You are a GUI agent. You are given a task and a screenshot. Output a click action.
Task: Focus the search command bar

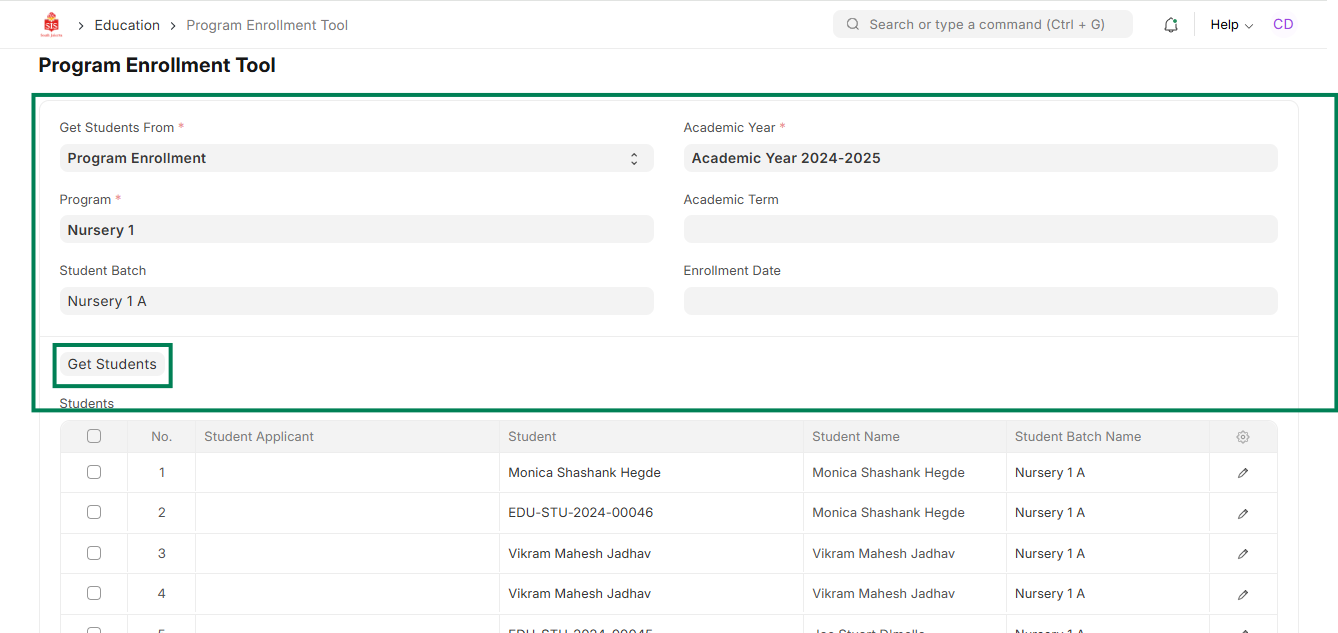[x=983, y=24]
